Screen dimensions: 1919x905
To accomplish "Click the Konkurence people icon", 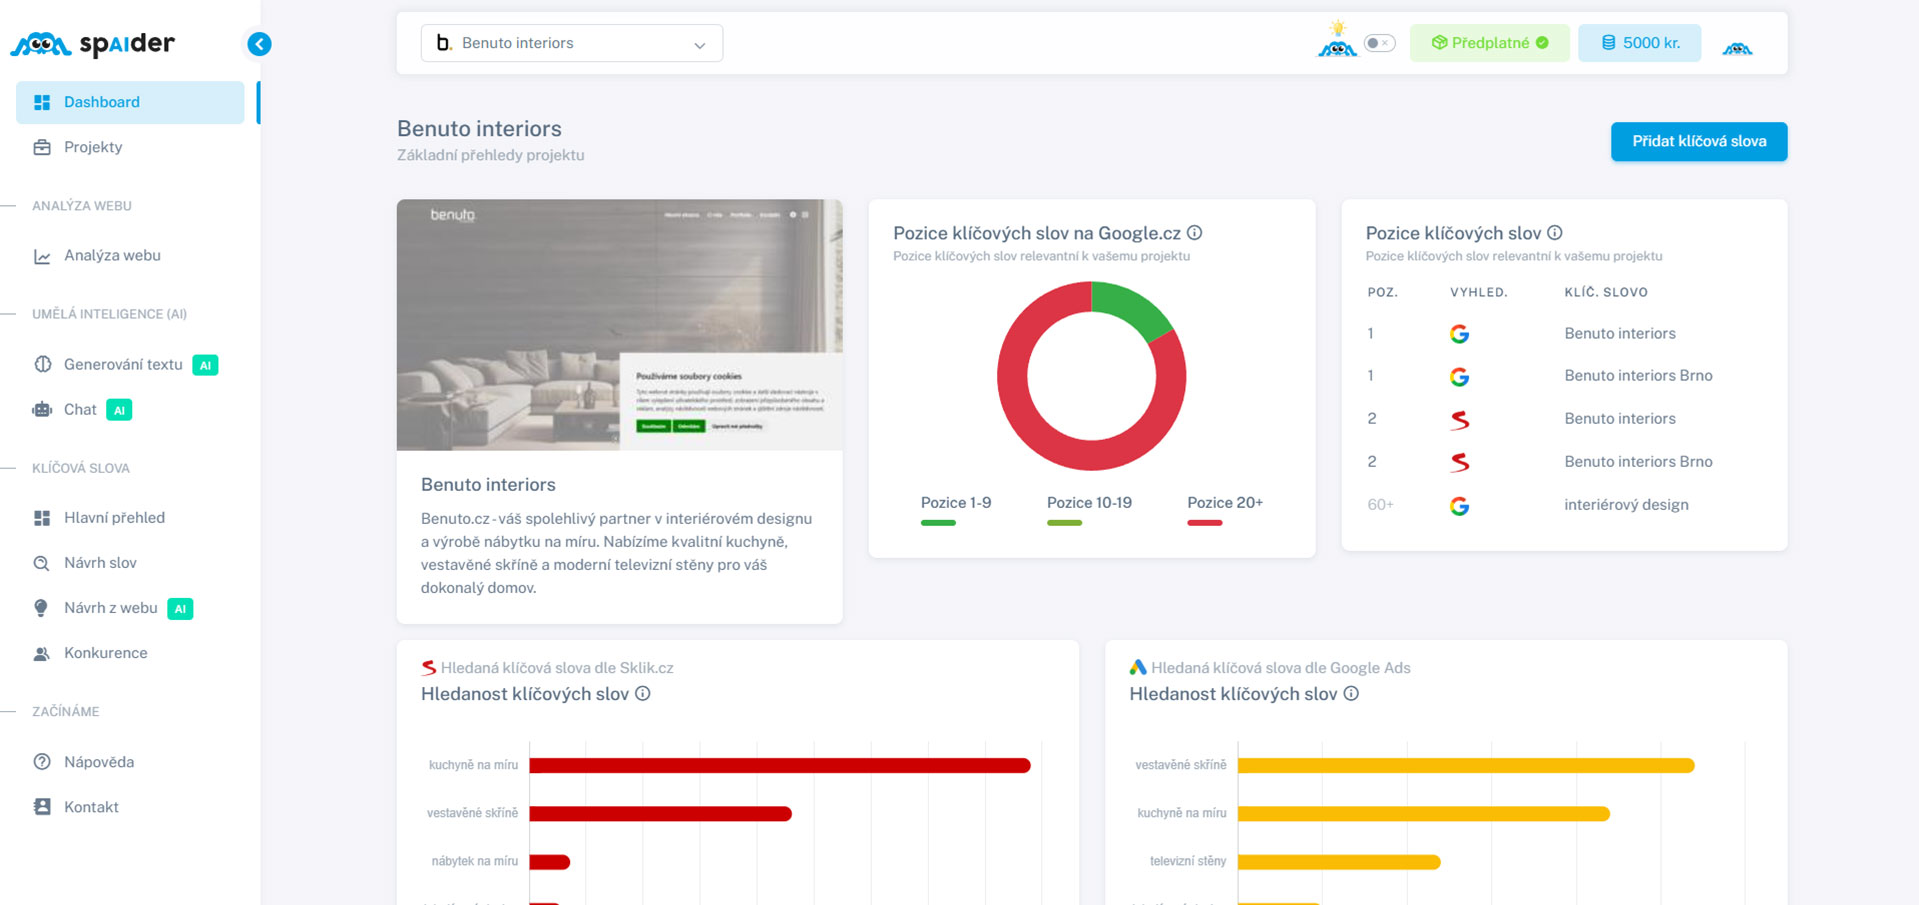I will [42, 653].
